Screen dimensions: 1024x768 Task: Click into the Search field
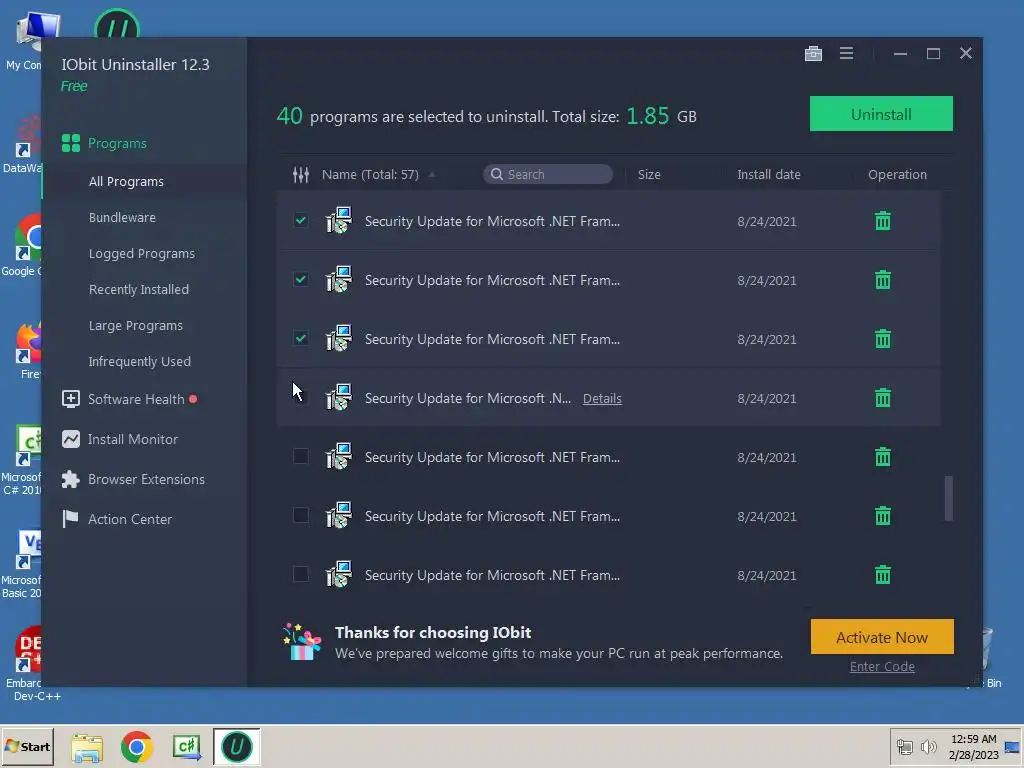pyautogui.click(x=548, y=174)
